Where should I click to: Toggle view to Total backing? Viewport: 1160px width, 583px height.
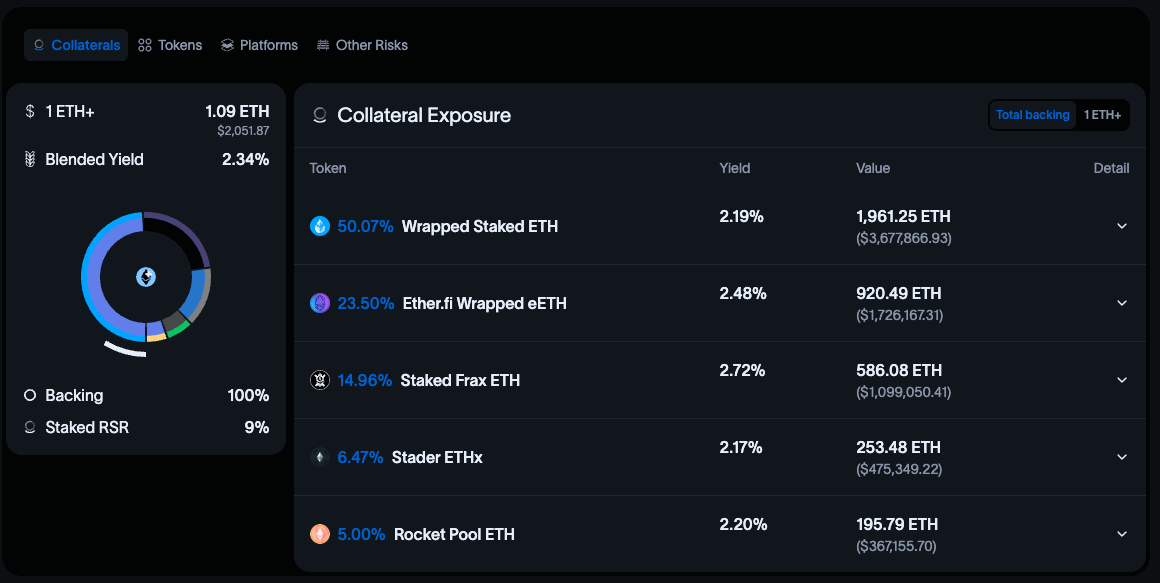1033,115
